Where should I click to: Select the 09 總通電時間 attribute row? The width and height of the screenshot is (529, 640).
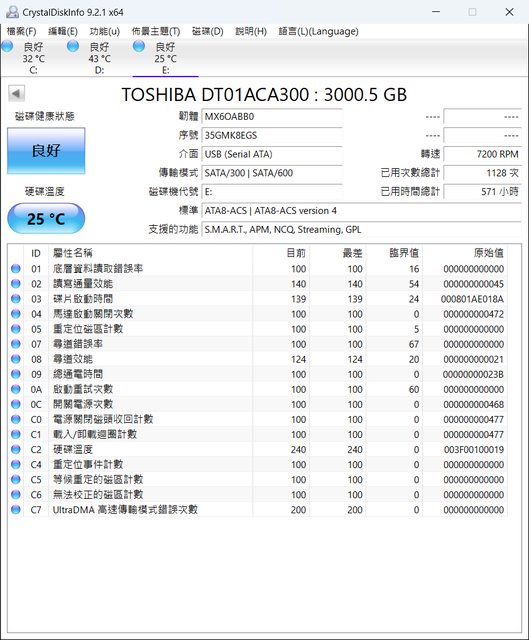pyautogui.click(x=258, y=374)
